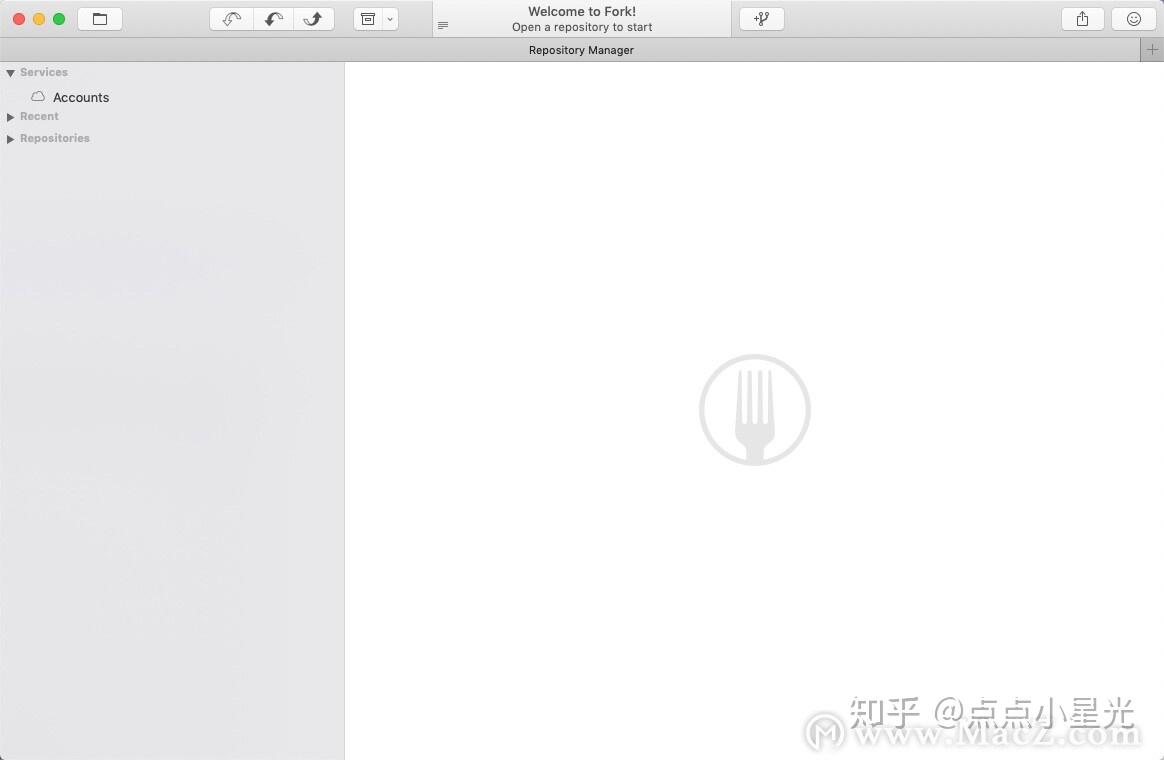Select the Push arrow icon
The width and height of the screenshot is (1164, 760).
[x=314, y=18]
